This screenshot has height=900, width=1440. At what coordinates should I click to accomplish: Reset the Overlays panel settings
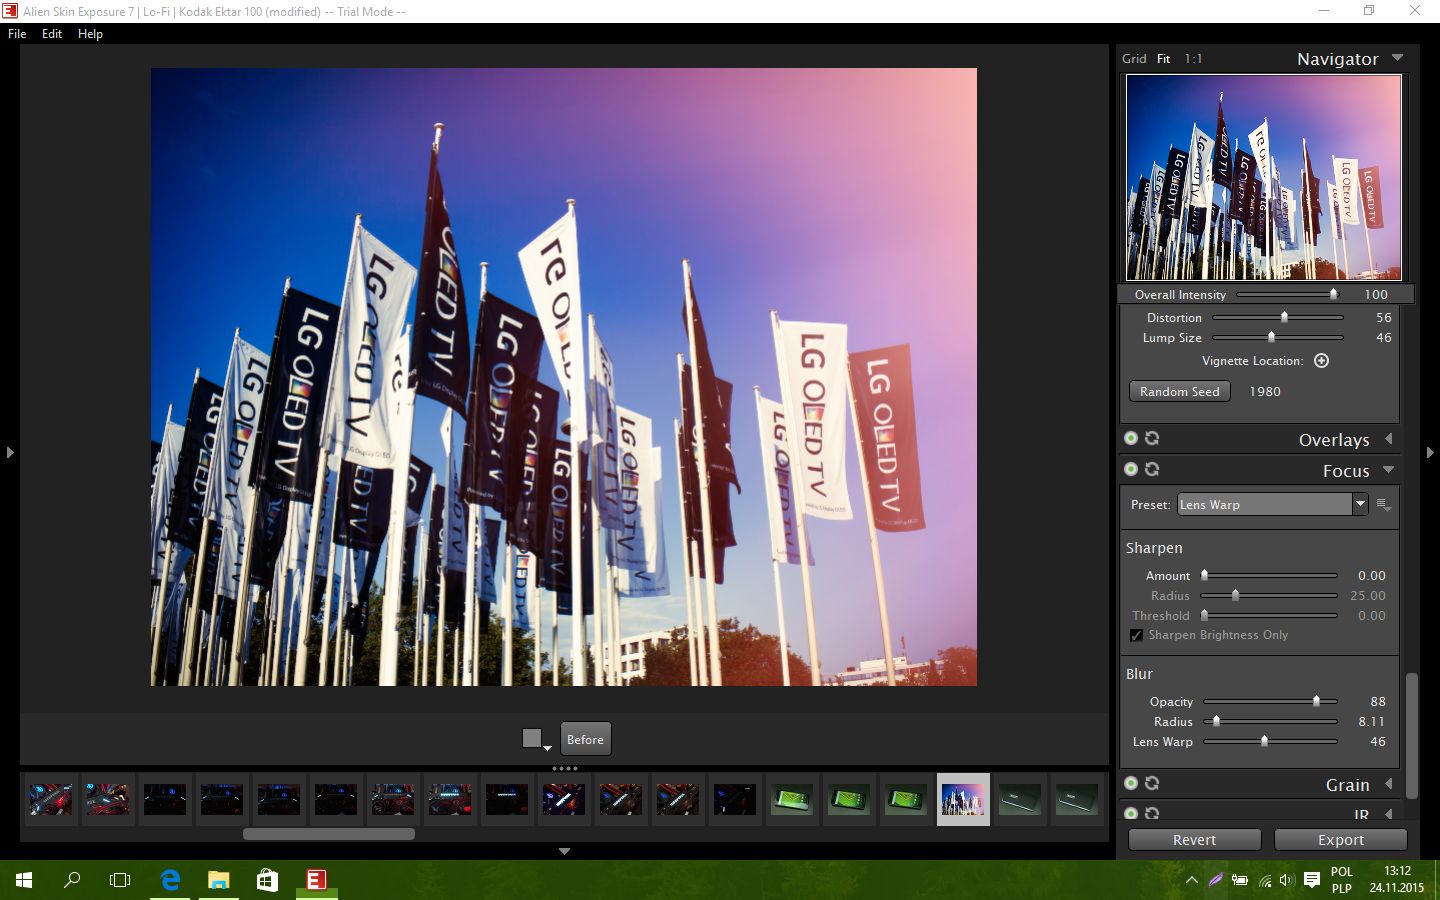pos(1152,438)
